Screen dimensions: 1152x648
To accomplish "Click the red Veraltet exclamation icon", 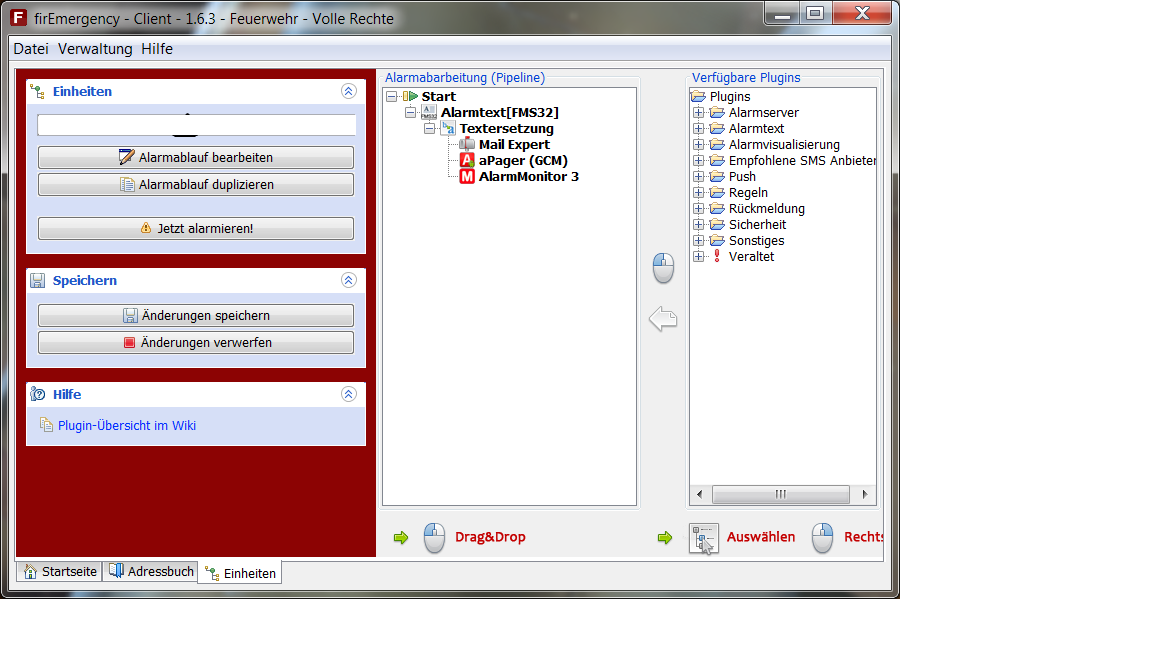I will (x=717, y=257).
